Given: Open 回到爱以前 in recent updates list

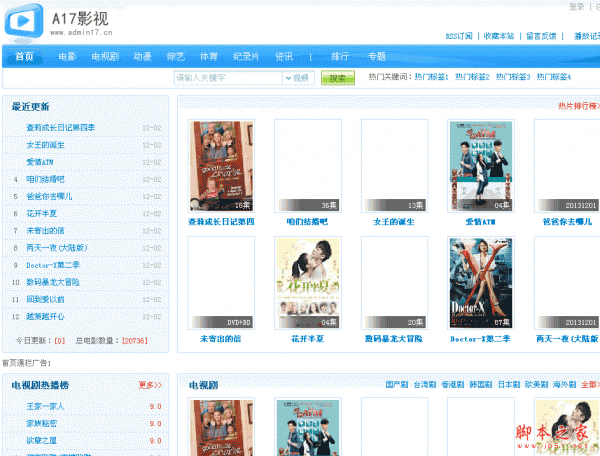Looking at the screenshot, I should point(45,300).
